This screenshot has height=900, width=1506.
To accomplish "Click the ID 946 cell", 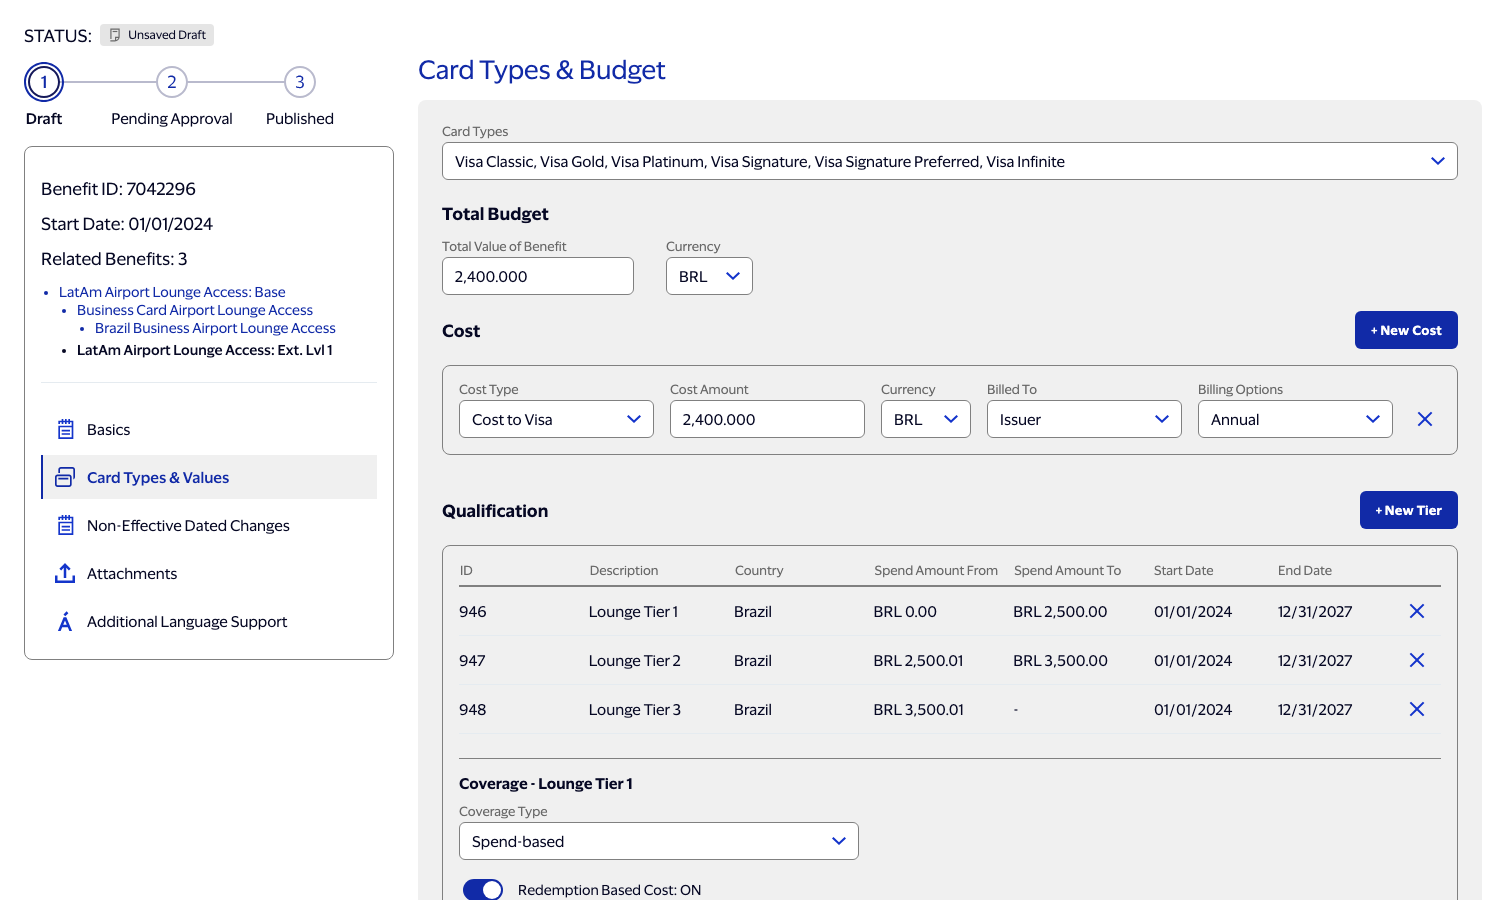I will [473, 612].
